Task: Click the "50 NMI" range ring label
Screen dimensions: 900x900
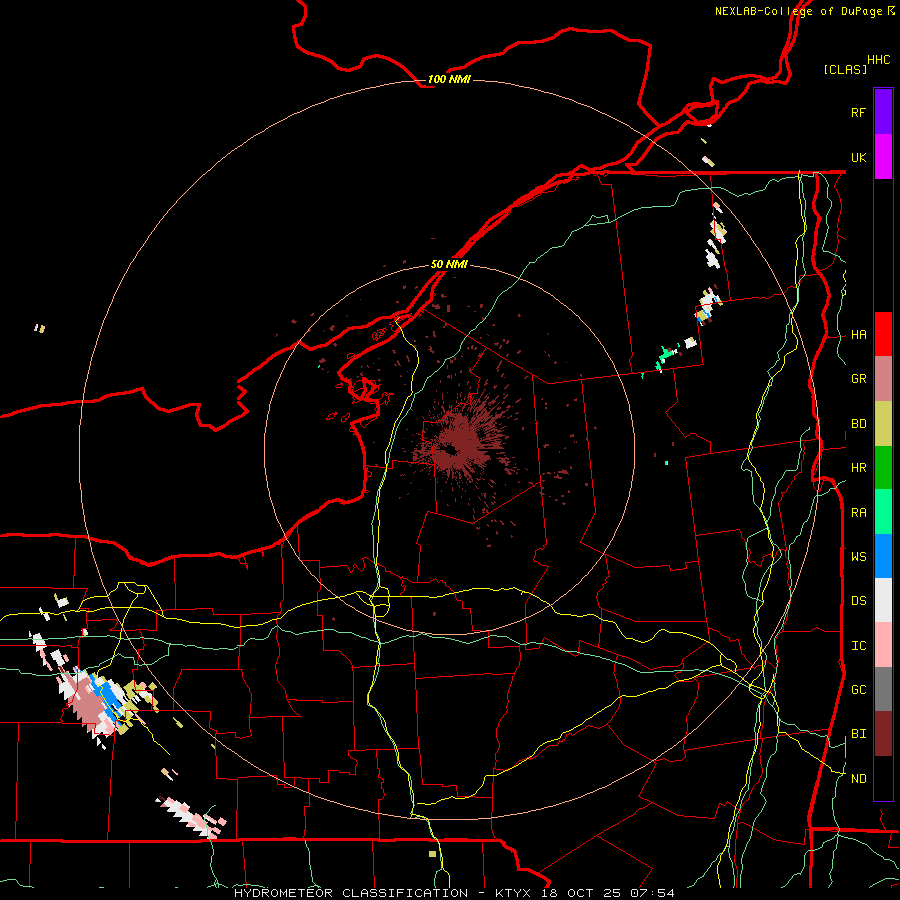Action: [449, 265]
